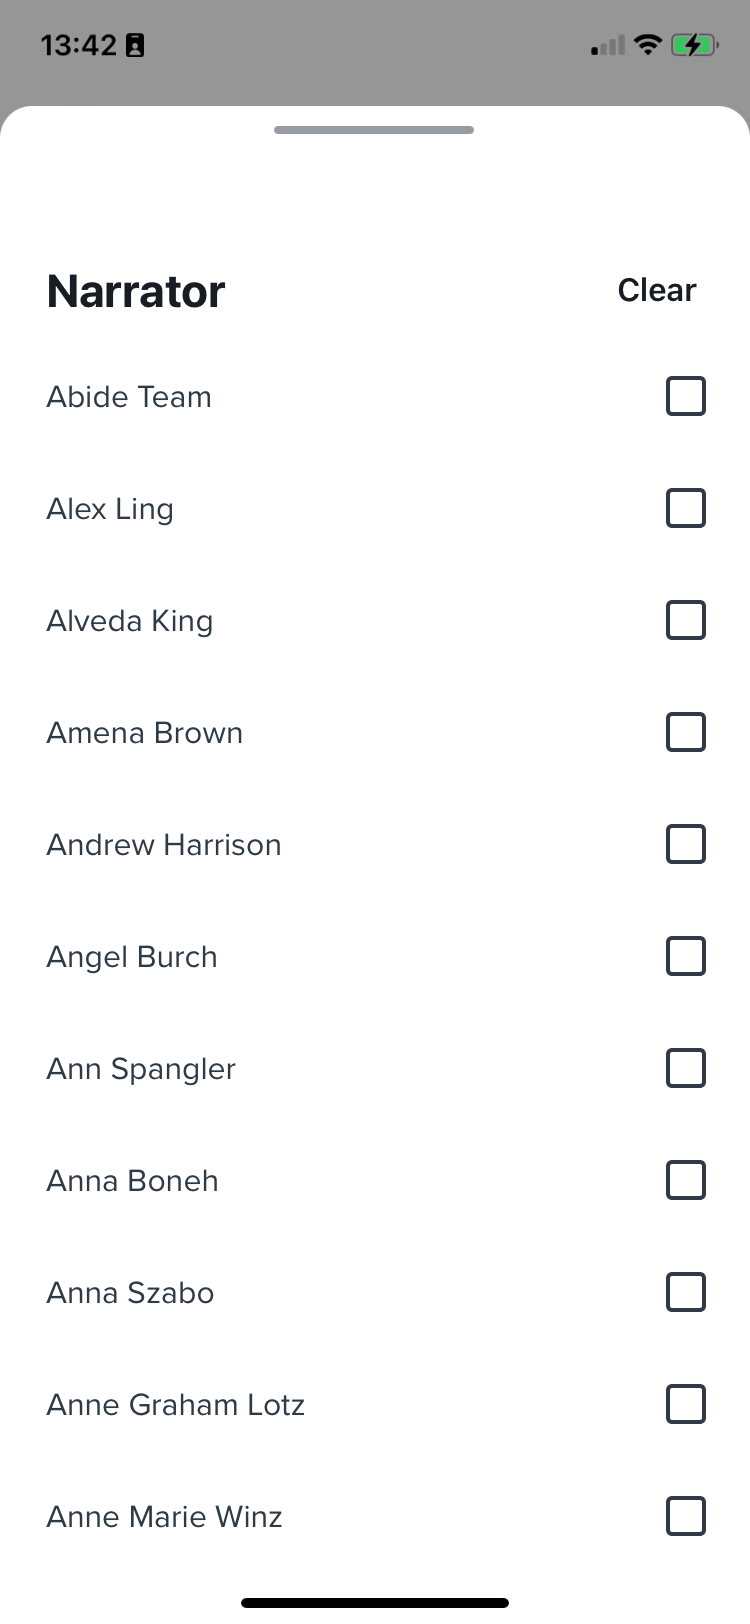This screenshot has width=750, height=1624.
Task: Select Alveda King checkbox
Action: pyautogui.click(x=686, y=620)
